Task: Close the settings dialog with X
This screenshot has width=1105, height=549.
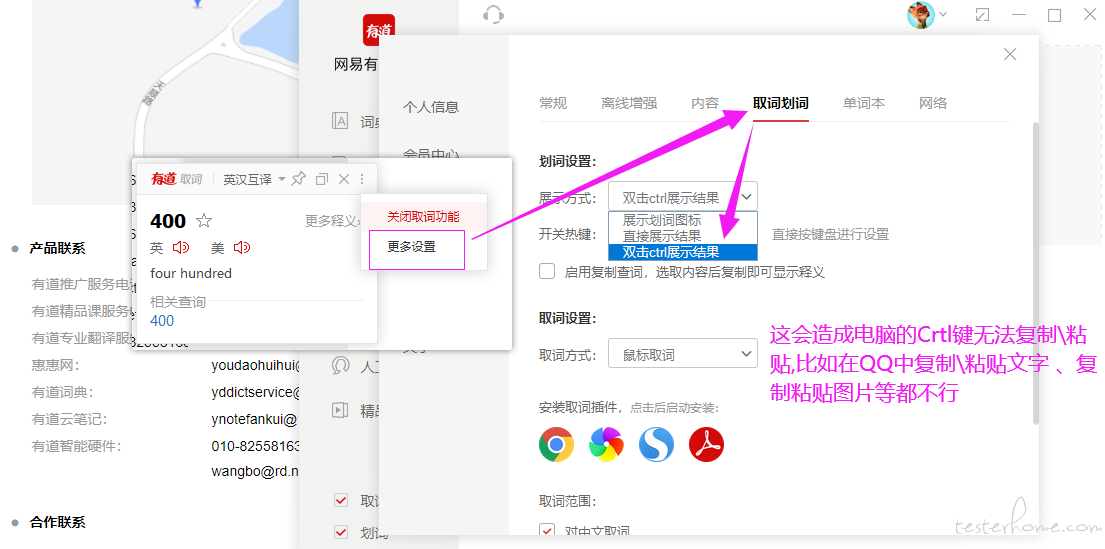Action: coord(1010,54)
